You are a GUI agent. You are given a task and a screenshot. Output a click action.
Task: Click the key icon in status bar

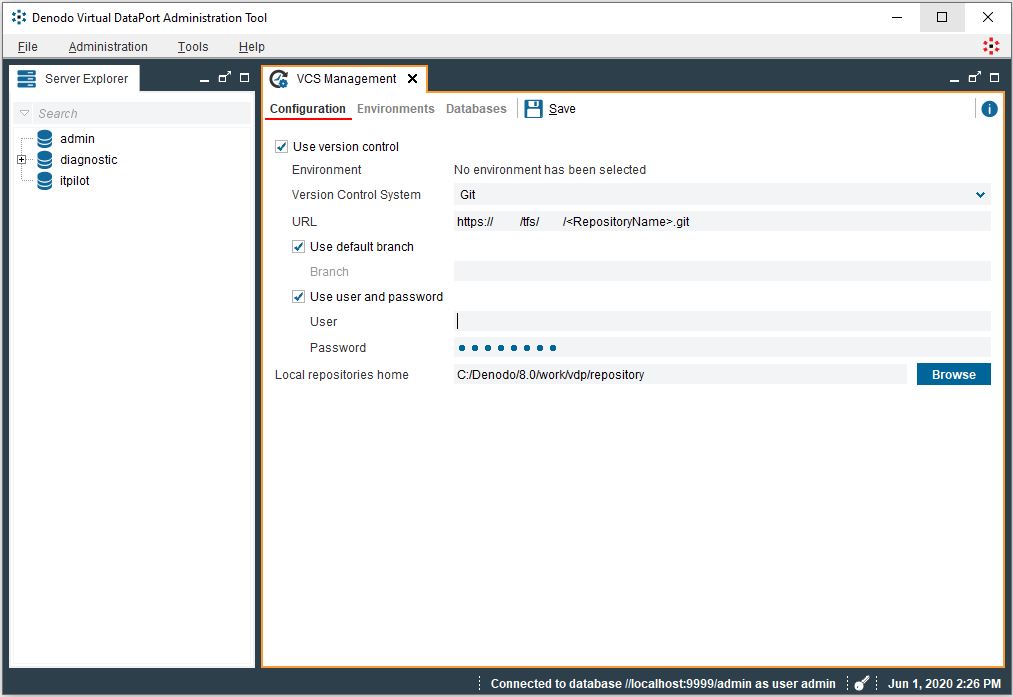tap(861, 683)
